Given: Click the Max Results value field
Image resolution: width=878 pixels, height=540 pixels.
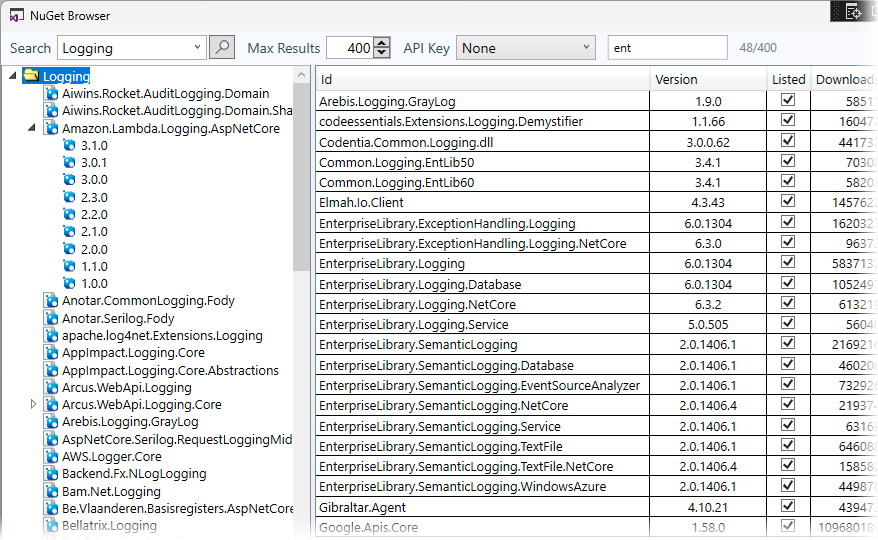Looking at the screenshot, I should click(351, 48).
